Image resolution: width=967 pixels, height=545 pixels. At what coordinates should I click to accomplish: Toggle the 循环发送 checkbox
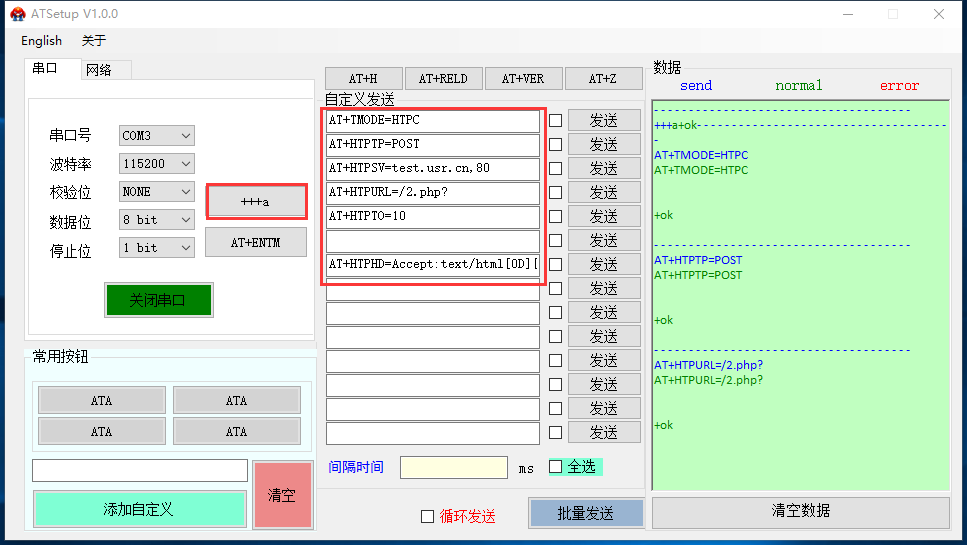(428, 516)
